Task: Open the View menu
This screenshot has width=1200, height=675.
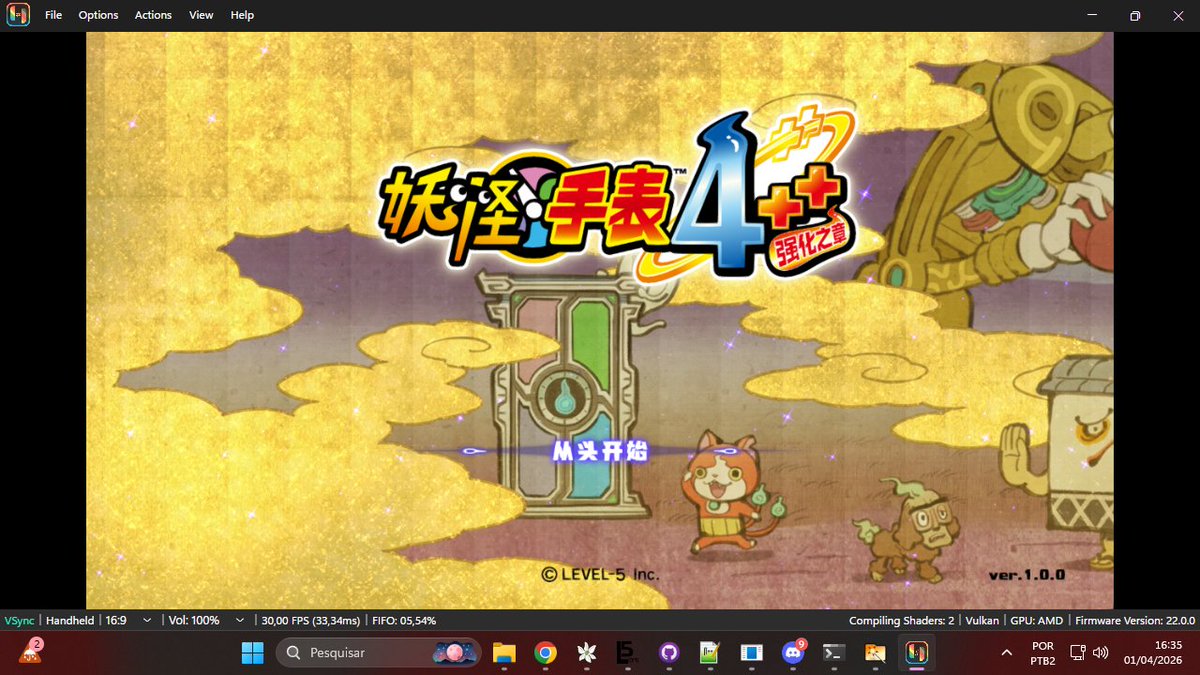Action: click(201, 15)
